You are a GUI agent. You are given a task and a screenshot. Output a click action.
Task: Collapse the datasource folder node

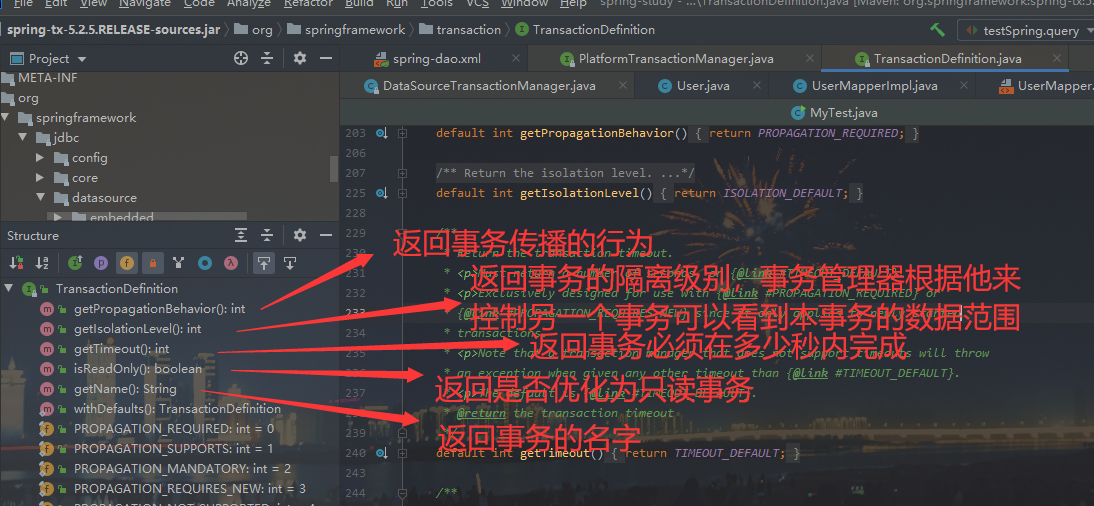point(40,198)
